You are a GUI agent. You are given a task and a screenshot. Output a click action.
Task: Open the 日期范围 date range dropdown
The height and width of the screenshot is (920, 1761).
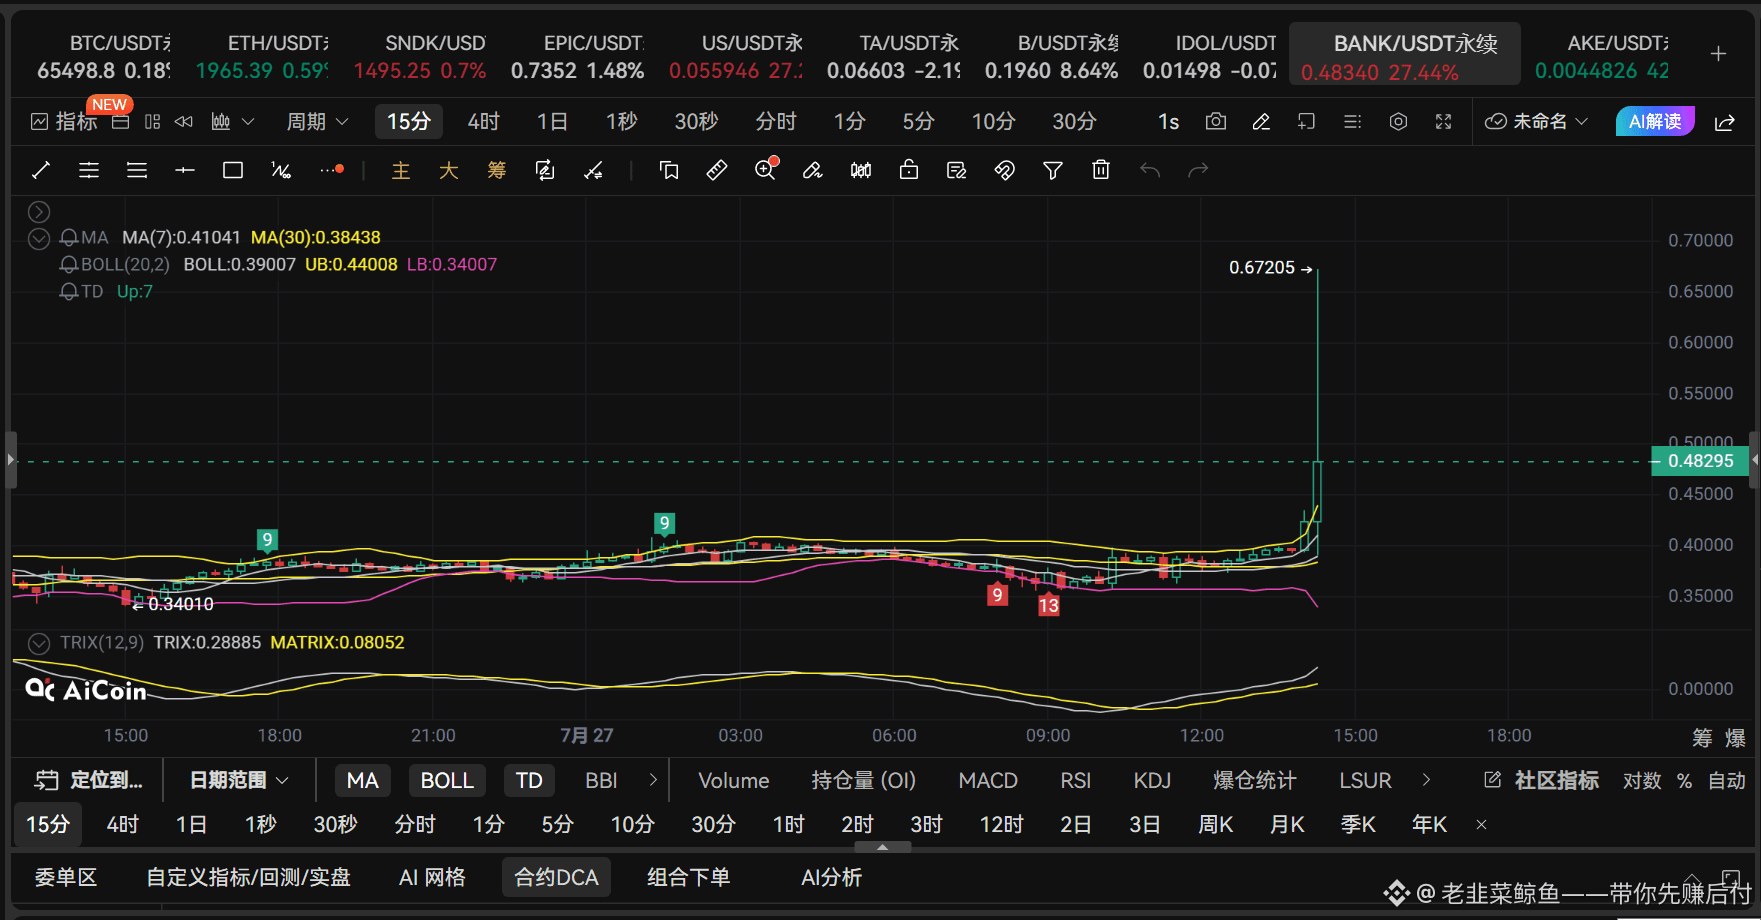point(239,781)
